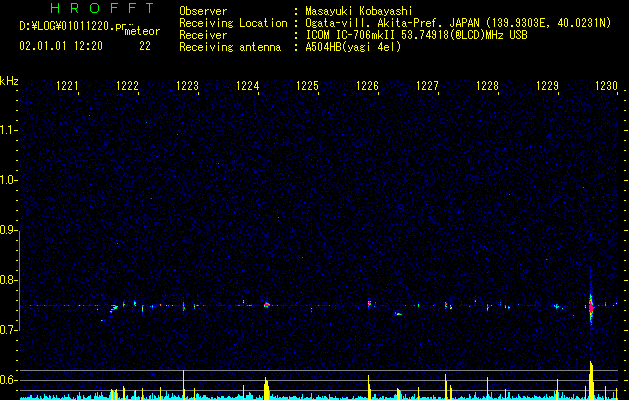Click the "Observer" field label
Viewport: 629px width, 400px height.
pyautogui.click(x=203, y=11)
